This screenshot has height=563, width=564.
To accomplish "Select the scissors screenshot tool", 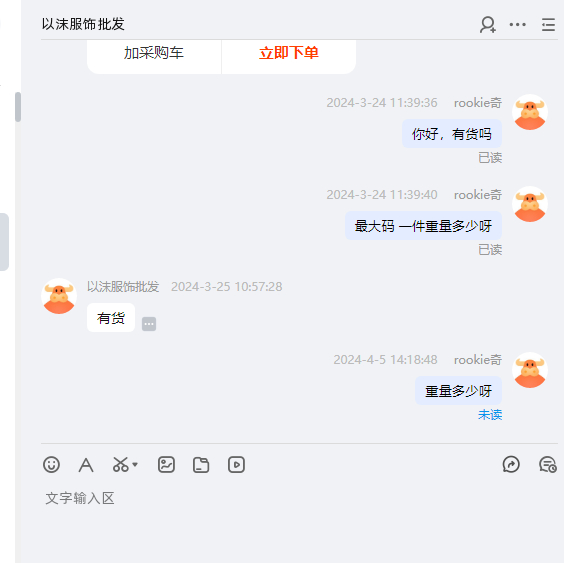I will coord(120,464).
